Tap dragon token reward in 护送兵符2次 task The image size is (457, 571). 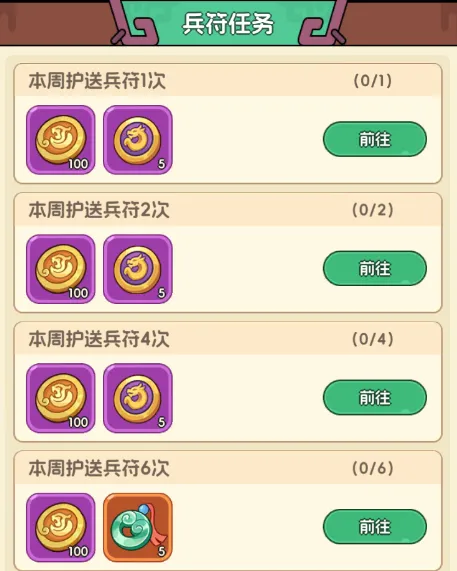138,269
